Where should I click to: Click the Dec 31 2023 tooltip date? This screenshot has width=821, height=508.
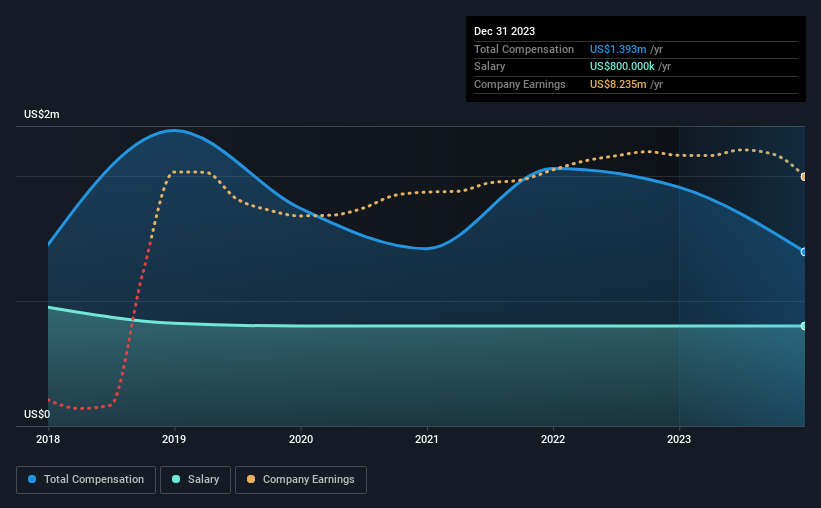[x=504, y=31]
